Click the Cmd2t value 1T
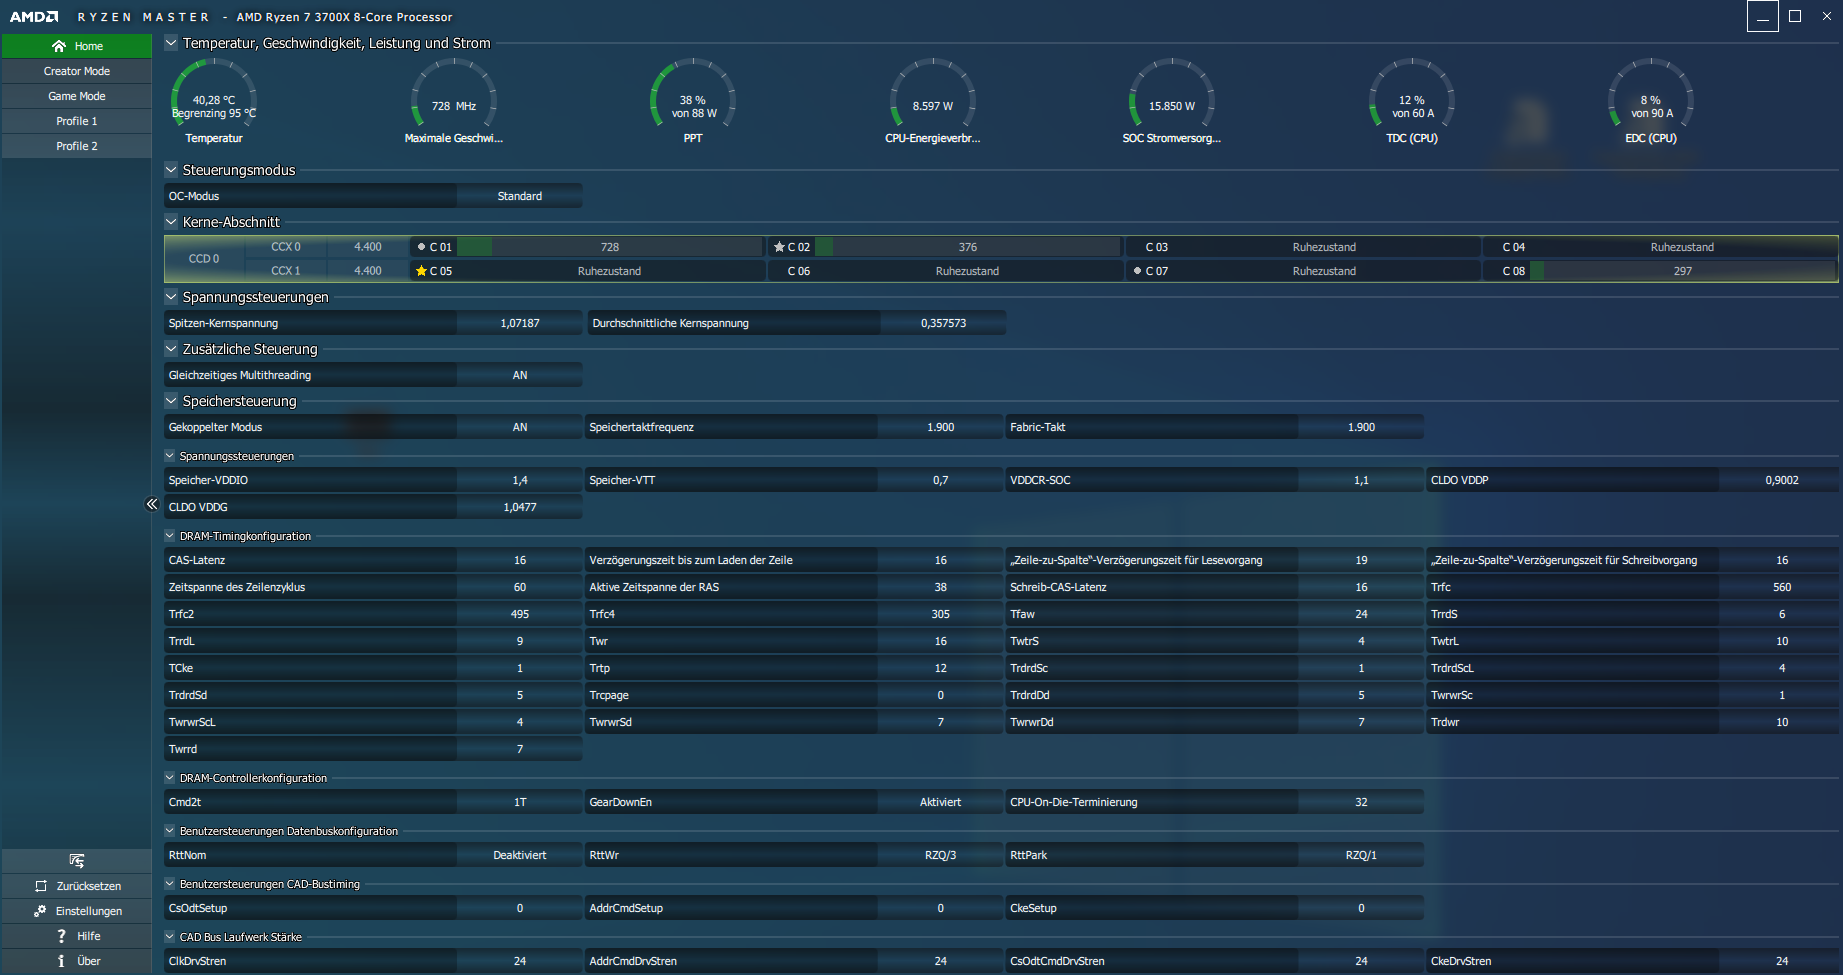 (x=520, y=802)
